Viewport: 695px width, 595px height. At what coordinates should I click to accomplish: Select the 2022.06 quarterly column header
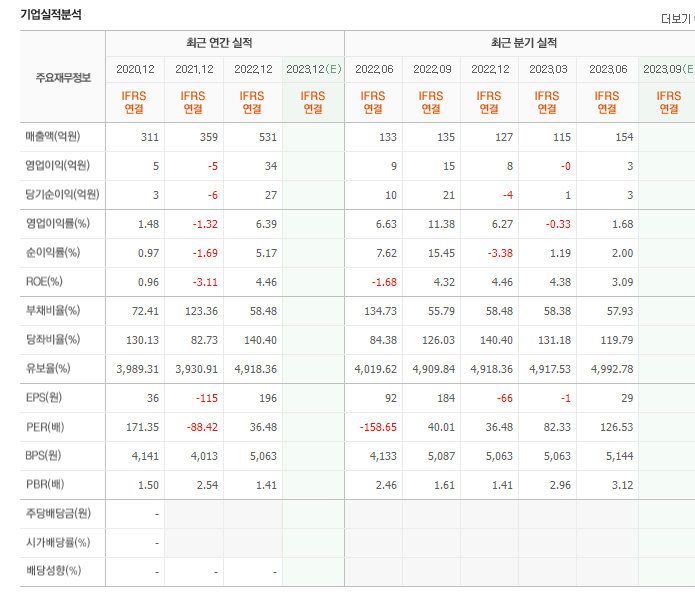point(374,69)
